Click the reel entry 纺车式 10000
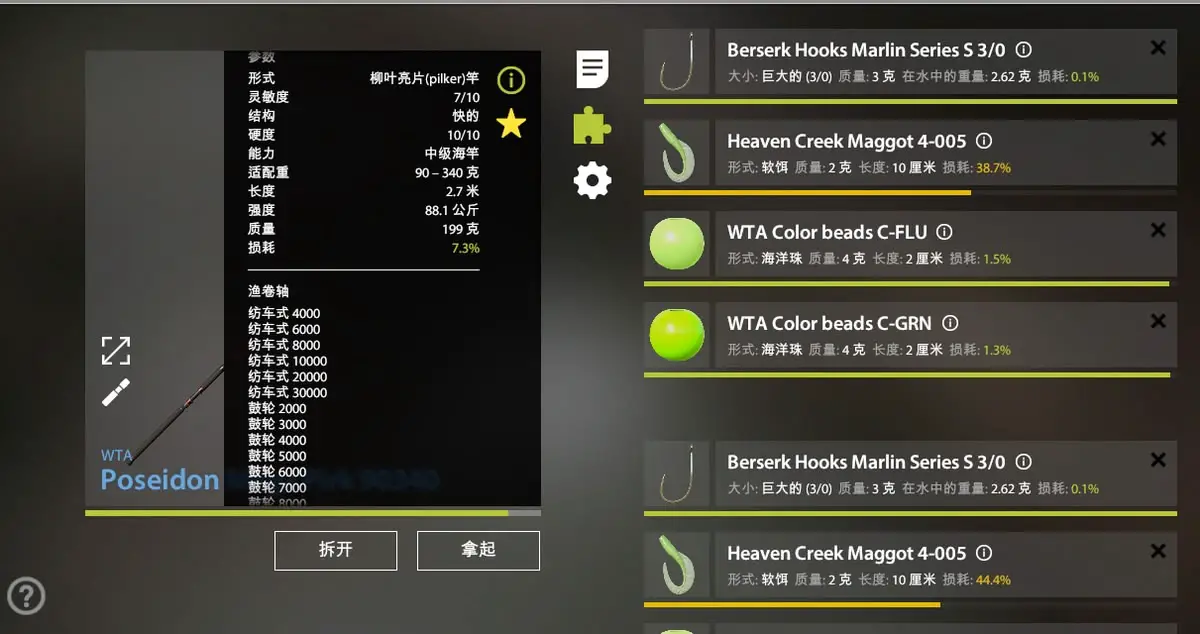Viewport: 1200px width, 634px height. point(288,361)
